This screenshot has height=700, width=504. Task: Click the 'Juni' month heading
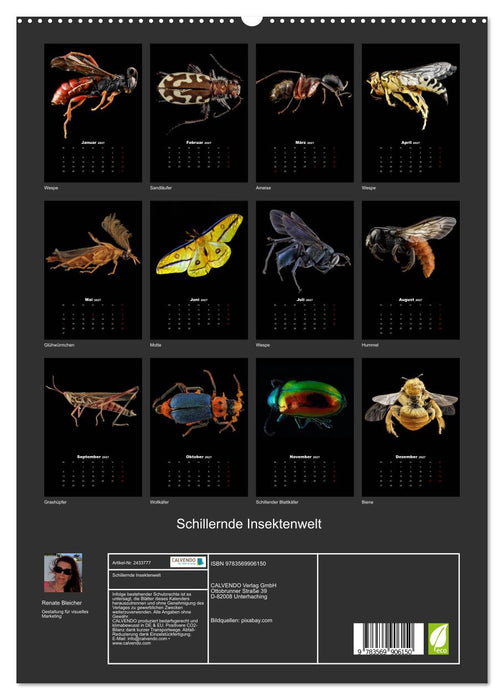(195, 300)
